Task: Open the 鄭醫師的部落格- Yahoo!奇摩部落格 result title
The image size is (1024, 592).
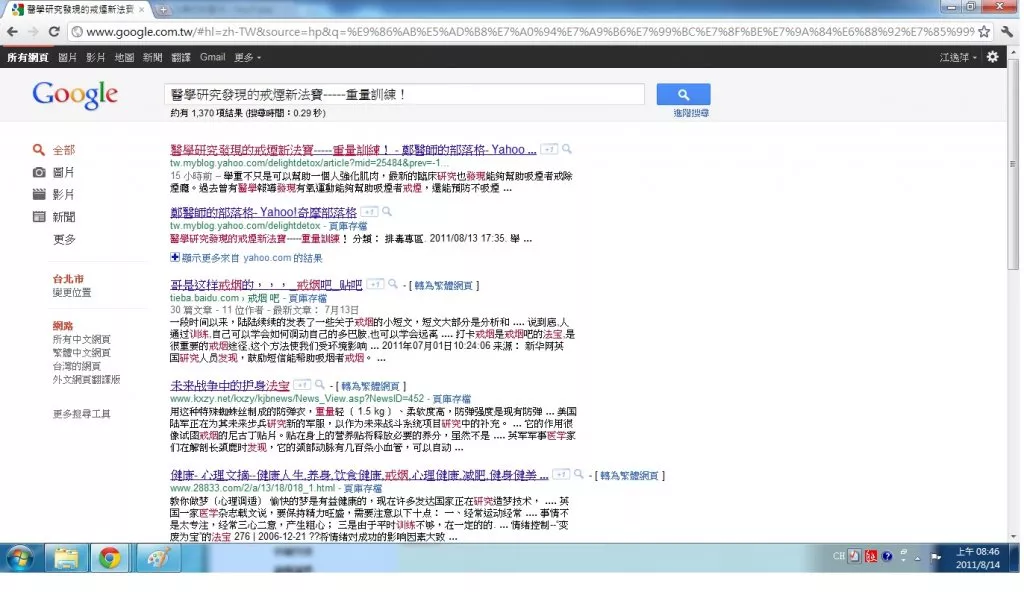Action: [x=263, y=212]
